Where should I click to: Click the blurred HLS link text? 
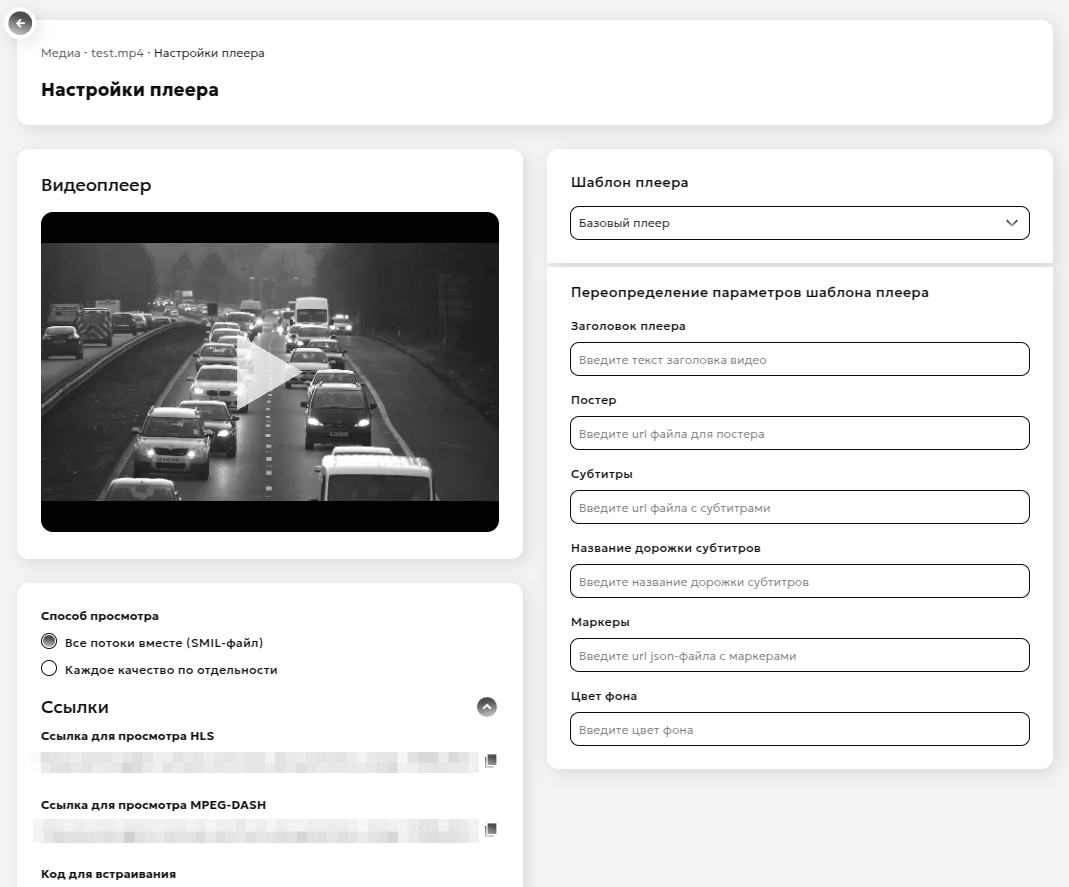(x=258, y=762)
